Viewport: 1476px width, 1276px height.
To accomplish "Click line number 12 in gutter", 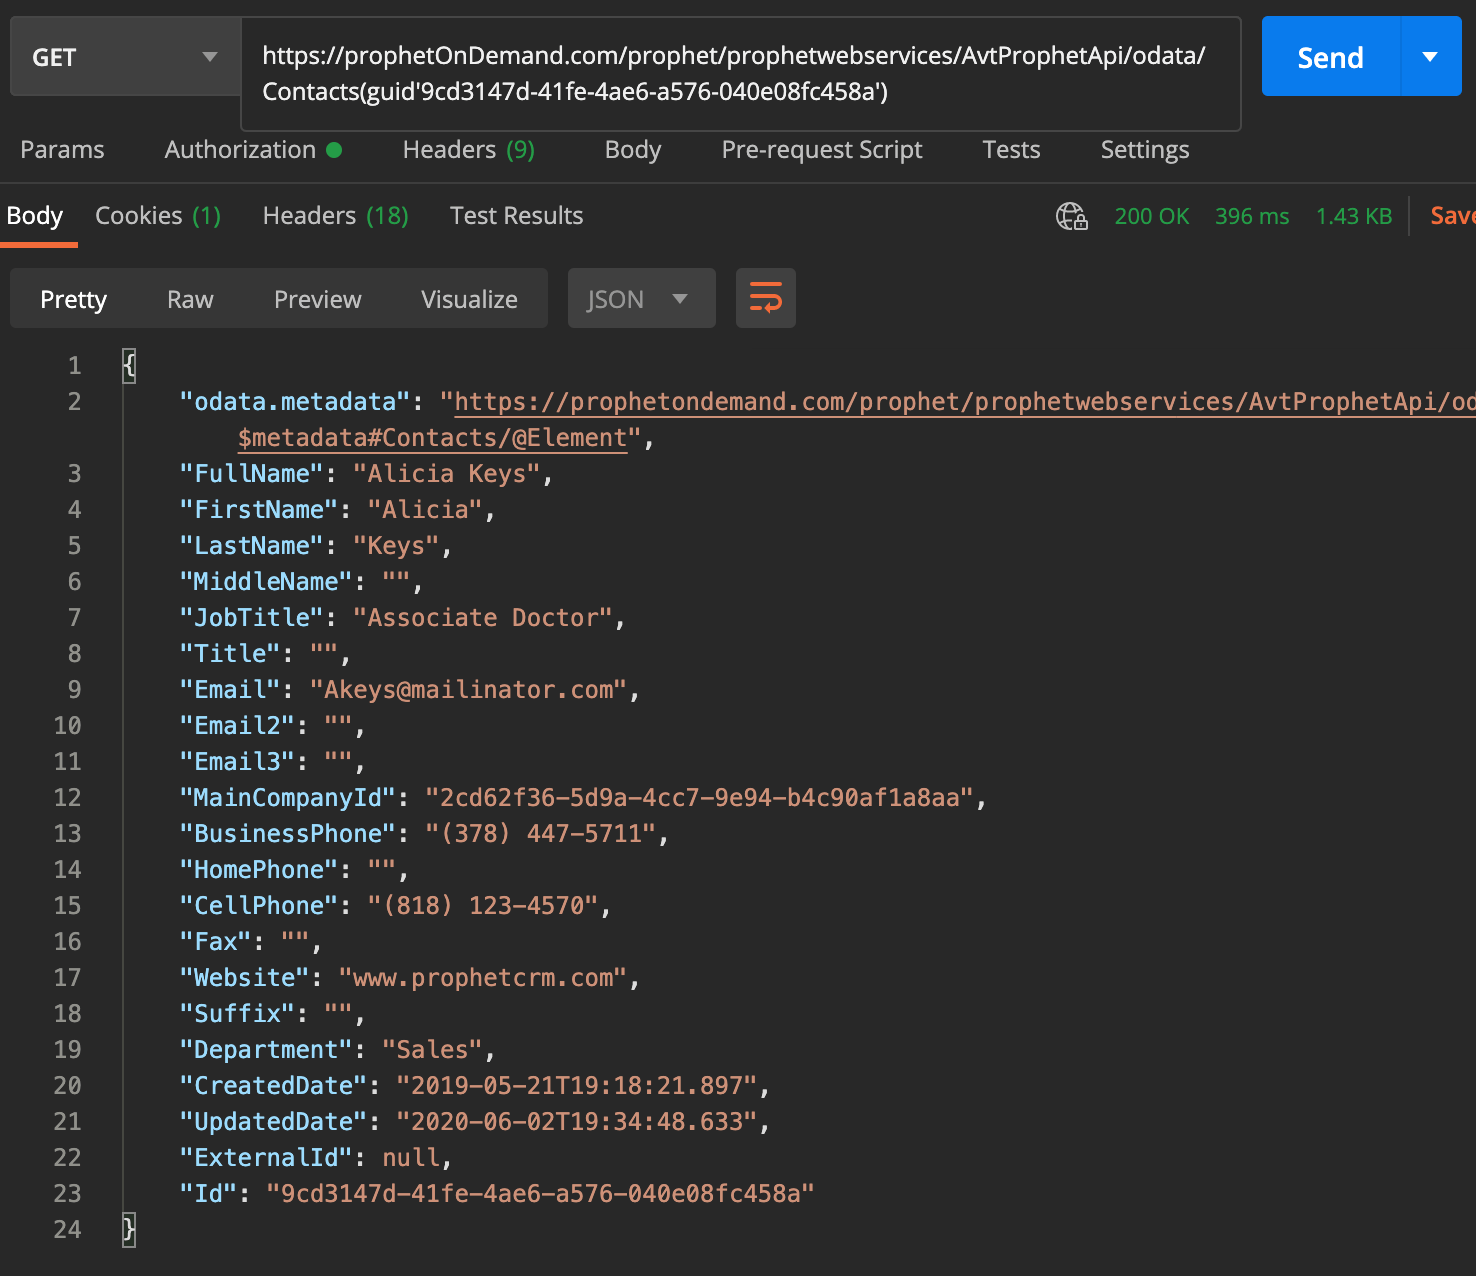I will pyautogui.click(x=67, y=798).
